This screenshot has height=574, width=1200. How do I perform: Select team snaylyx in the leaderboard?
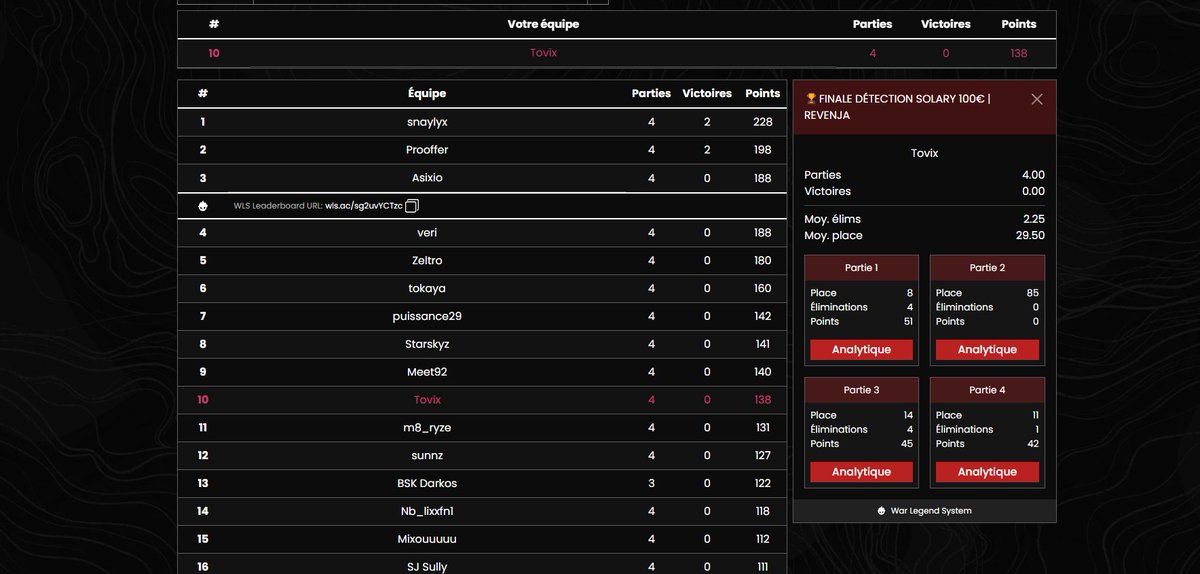(x=482, y=122)
